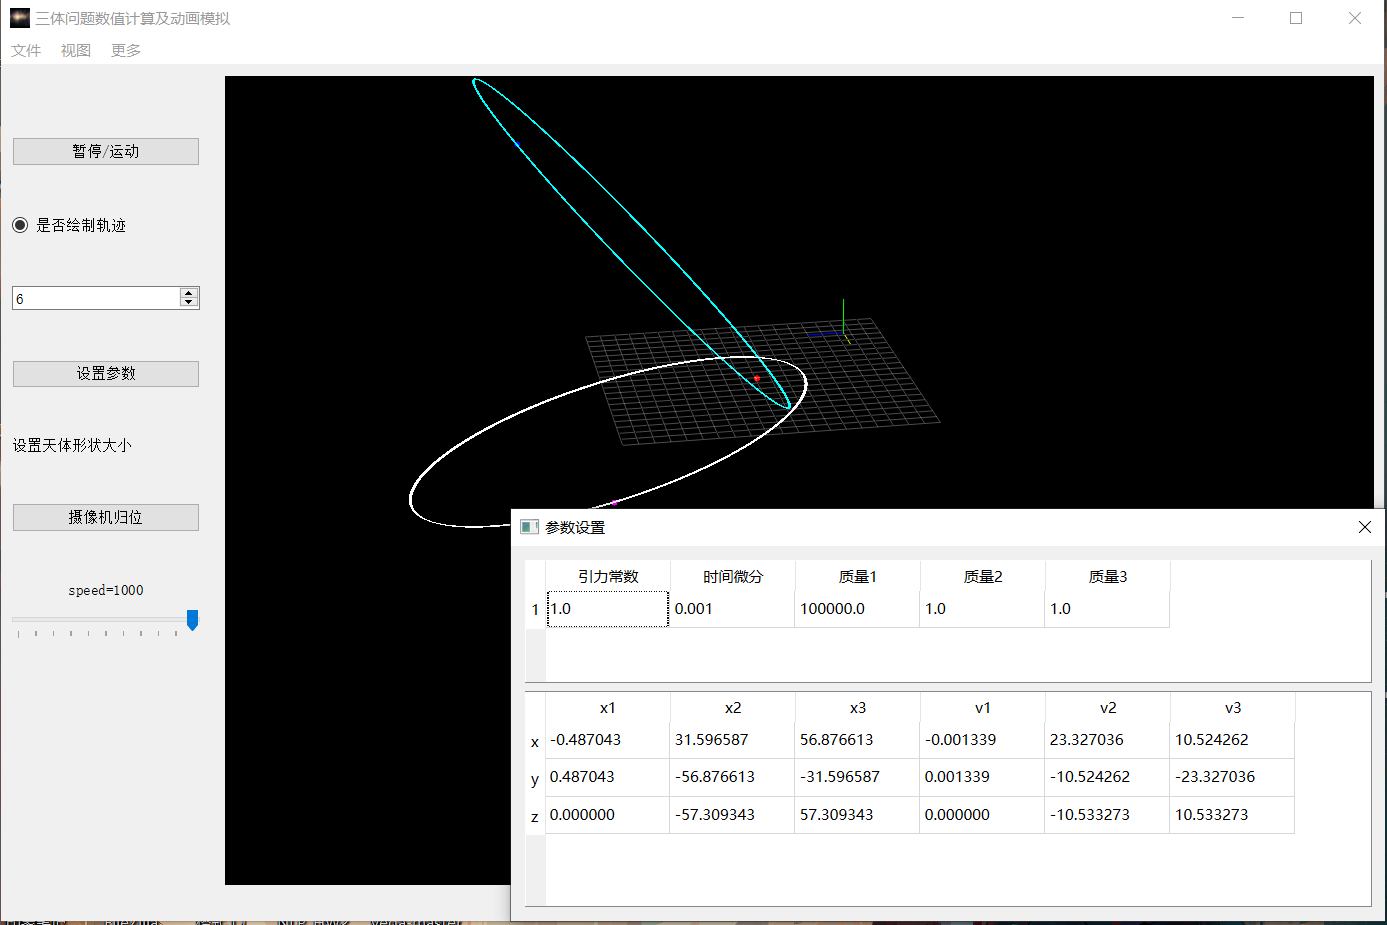Click the 参数设置 dialog window icon
Image resolution: width=1387 pixels, height=925 pixels.
(x=530, y=527)
